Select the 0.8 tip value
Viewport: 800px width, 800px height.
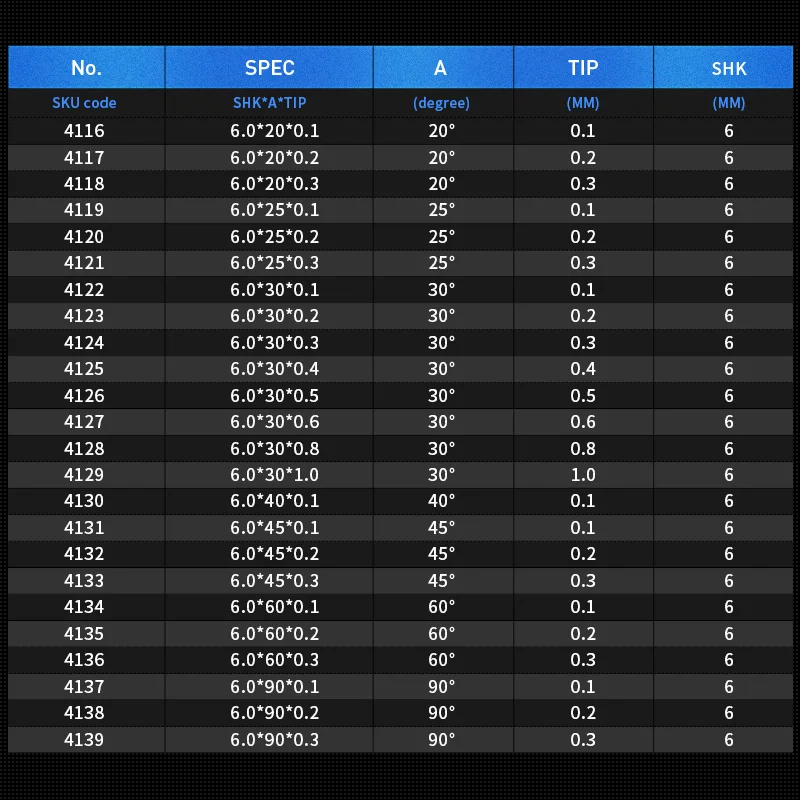point(582,448)
